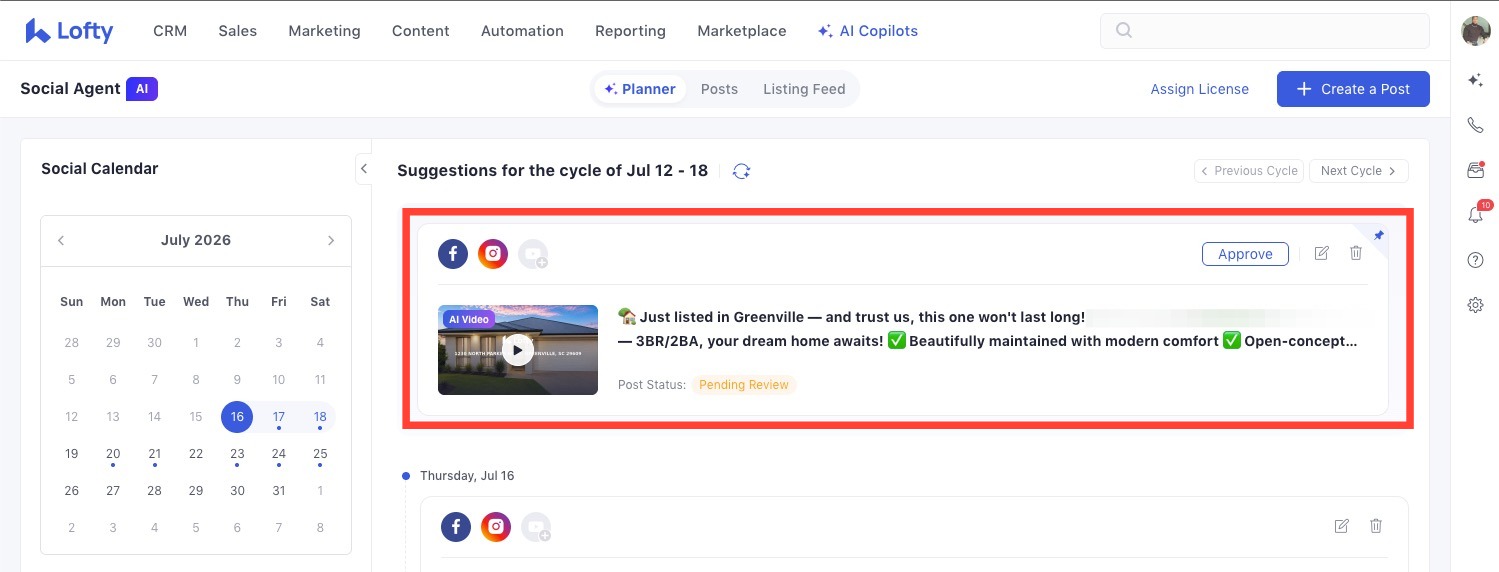Image resolution: width=1499 pixels, height=572 pixels.
Task: Open the settings gear icon
Action: (1475, 305)
